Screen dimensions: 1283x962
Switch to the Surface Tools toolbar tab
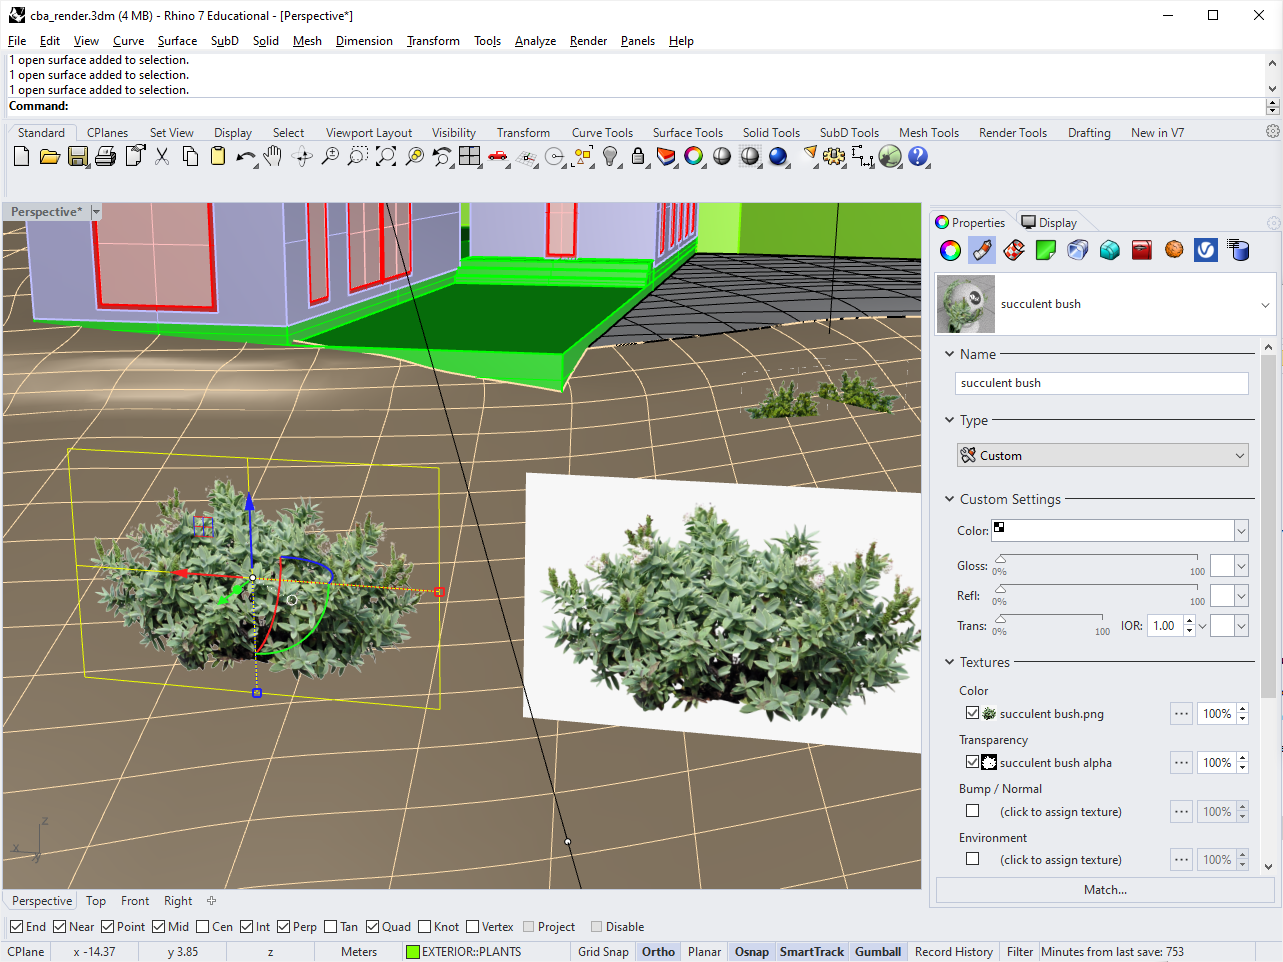point(687,133)
